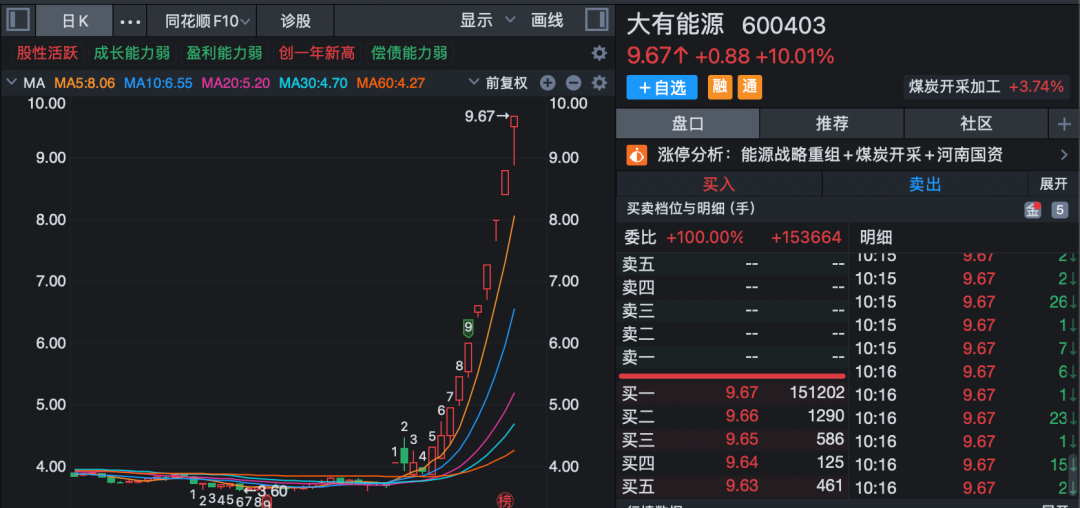Toggle the 5-level order book icon
Viewport: 1080px width, 508px height.
pyautogui.click(x=1059, y=210)
